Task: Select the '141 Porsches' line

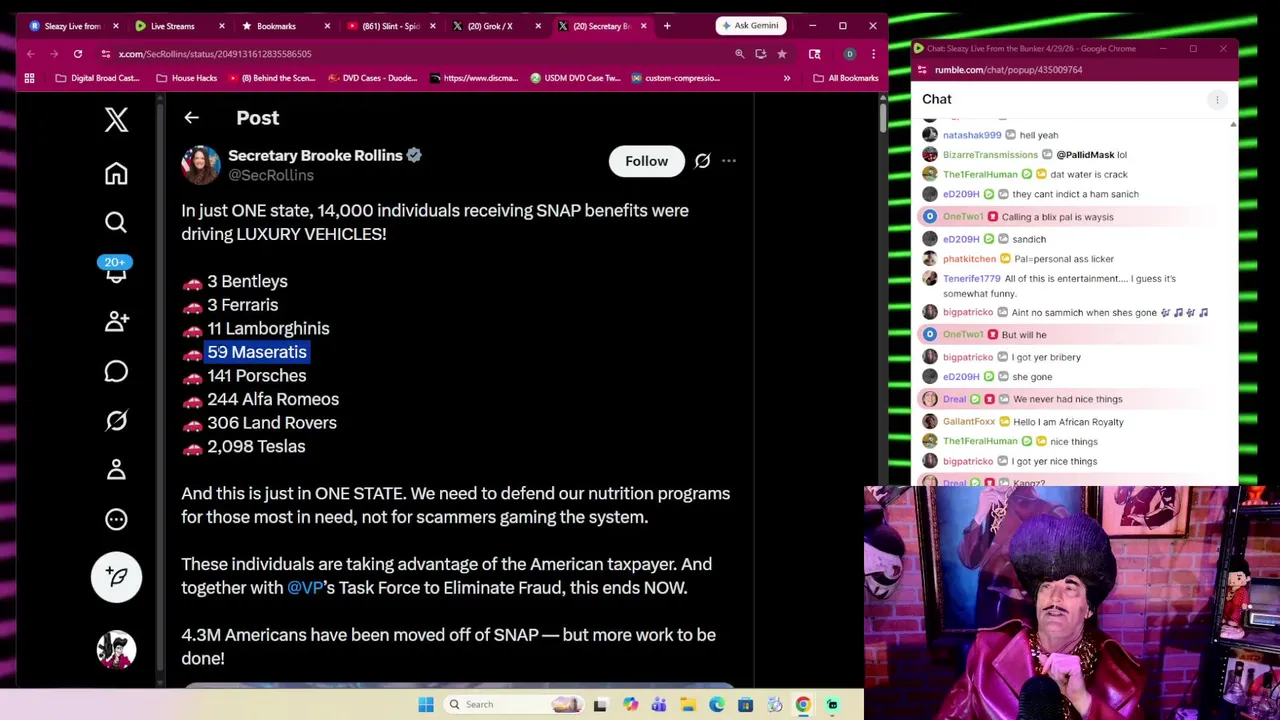Action: 256,376
